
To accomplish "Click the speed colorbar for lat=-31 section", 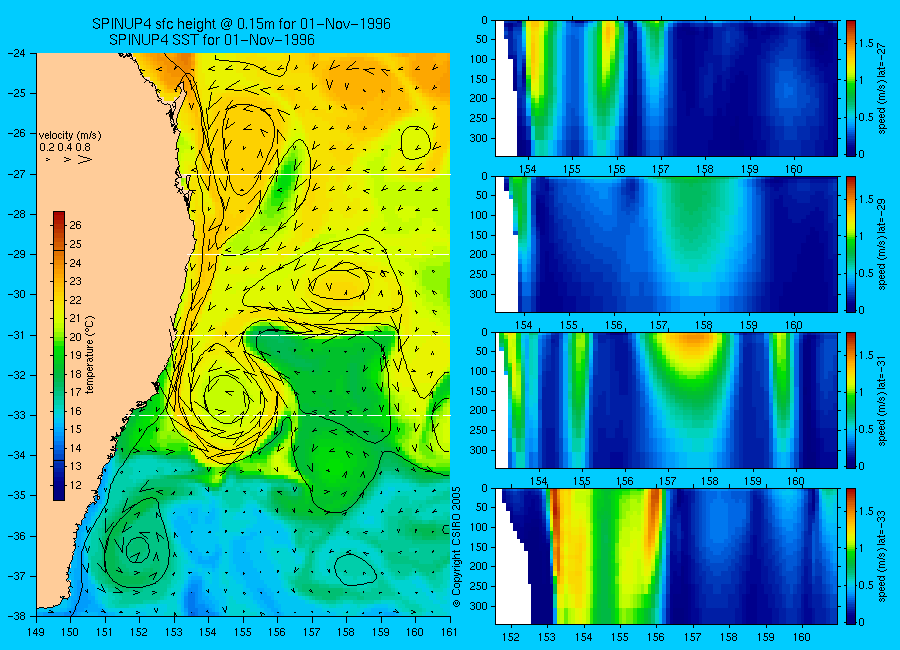I will click(x=850, y=400).
